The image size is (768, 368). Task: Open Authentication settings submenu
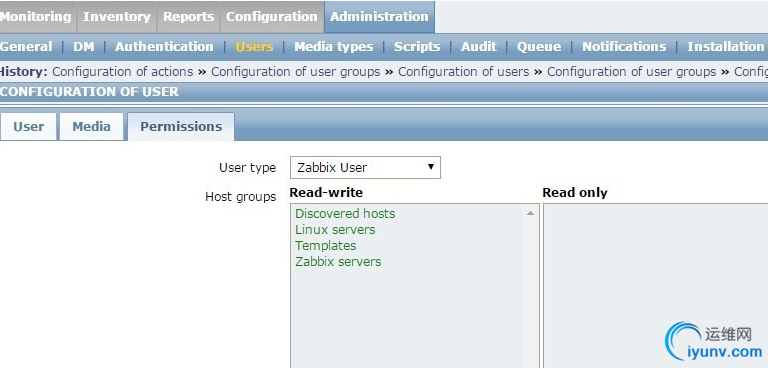pos(164,47)
